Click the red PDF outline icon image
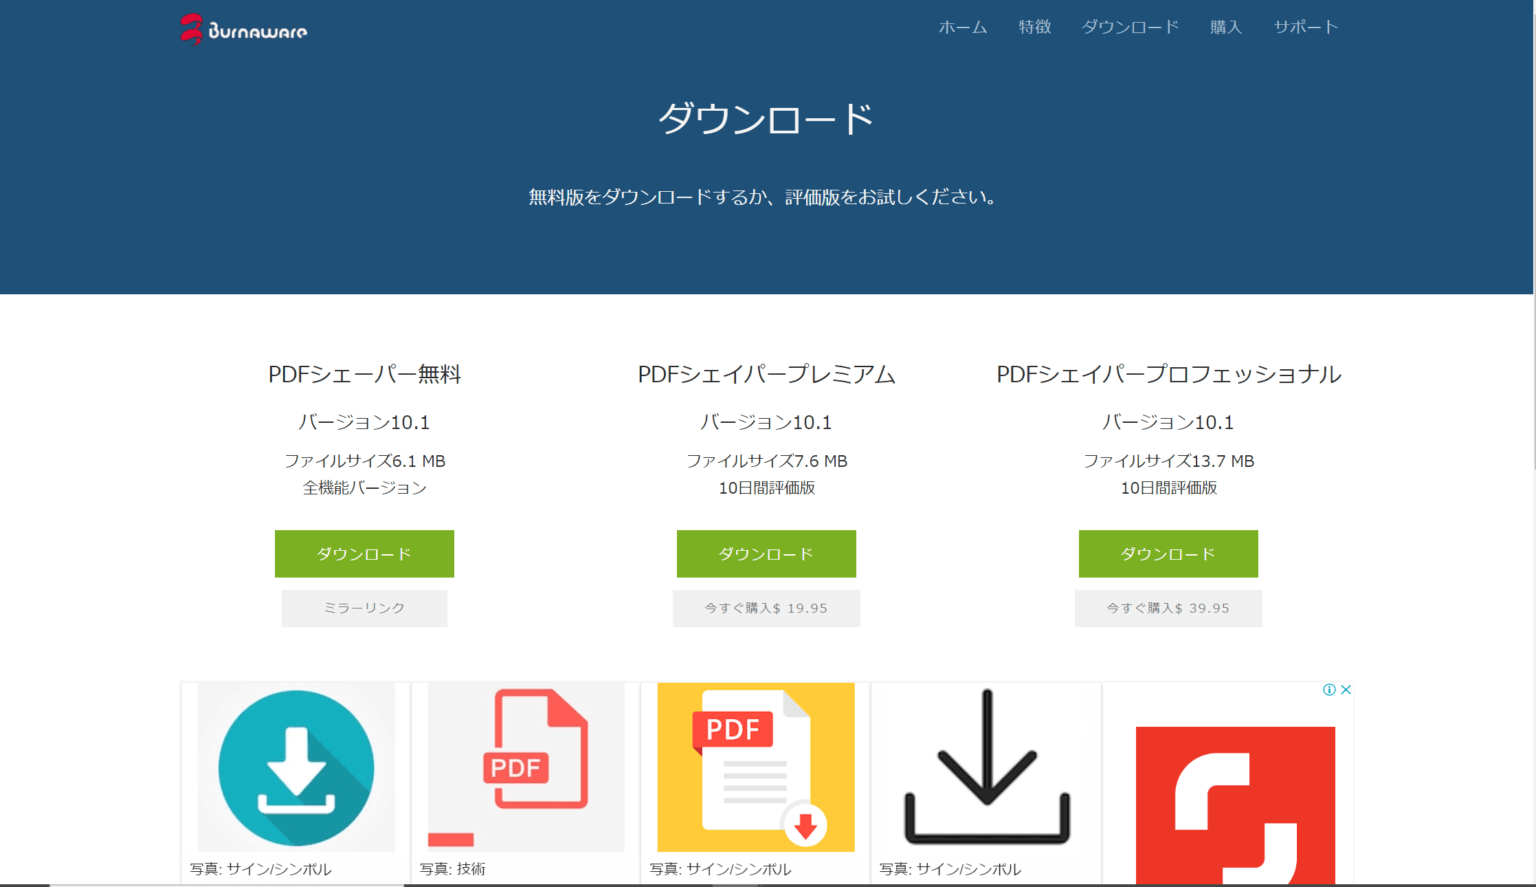The image size is (1536, 887). (526, 767)
